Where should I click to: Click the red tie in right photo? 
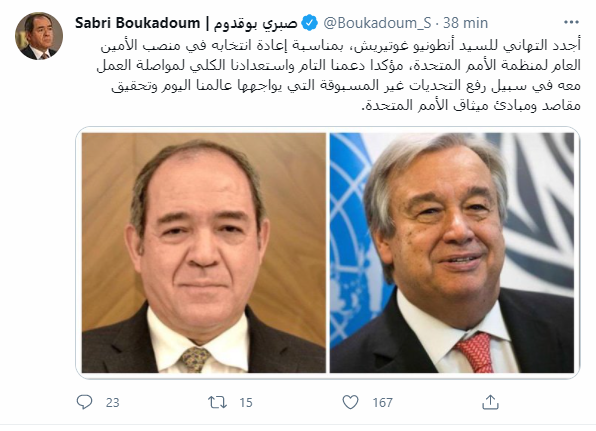point(475,352)
